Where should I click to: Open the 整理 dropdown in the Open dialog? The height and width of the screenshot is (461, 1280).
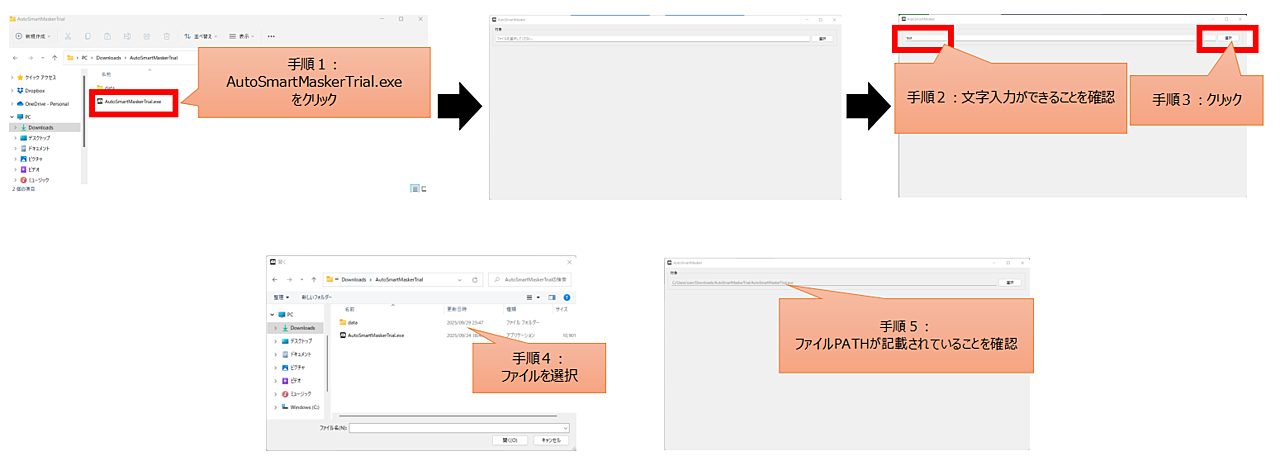point(281,297)
